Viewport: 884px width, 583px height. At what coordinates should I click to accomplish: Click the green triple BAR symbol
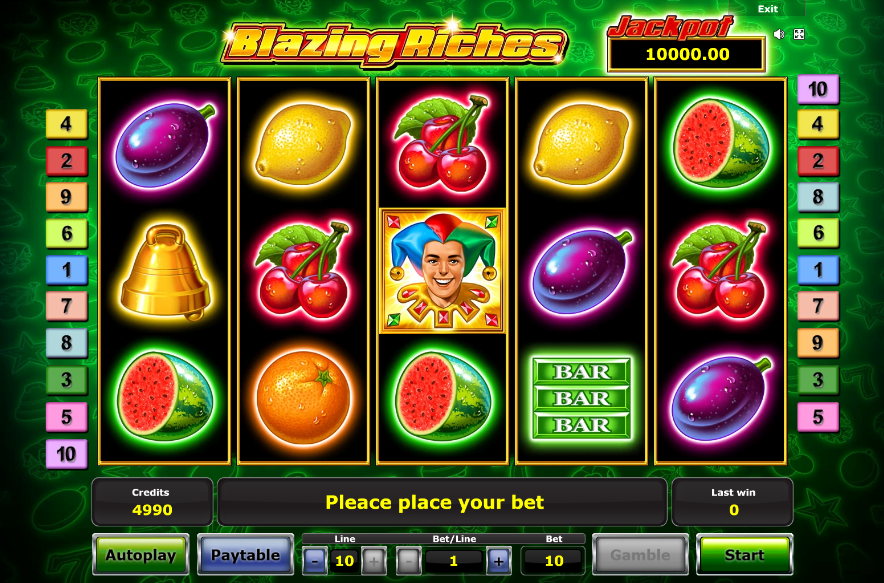581,398
